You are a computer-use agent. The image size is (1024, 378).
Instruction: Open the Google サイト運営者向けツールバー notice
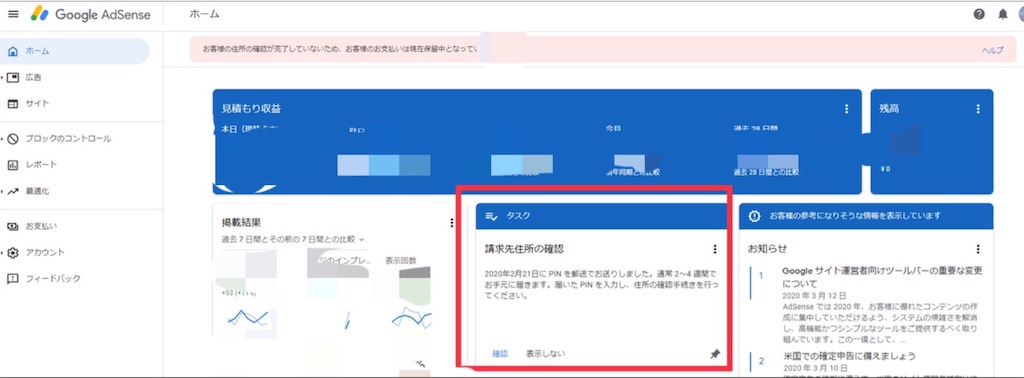pyautogui.click(x=882, y=277)
